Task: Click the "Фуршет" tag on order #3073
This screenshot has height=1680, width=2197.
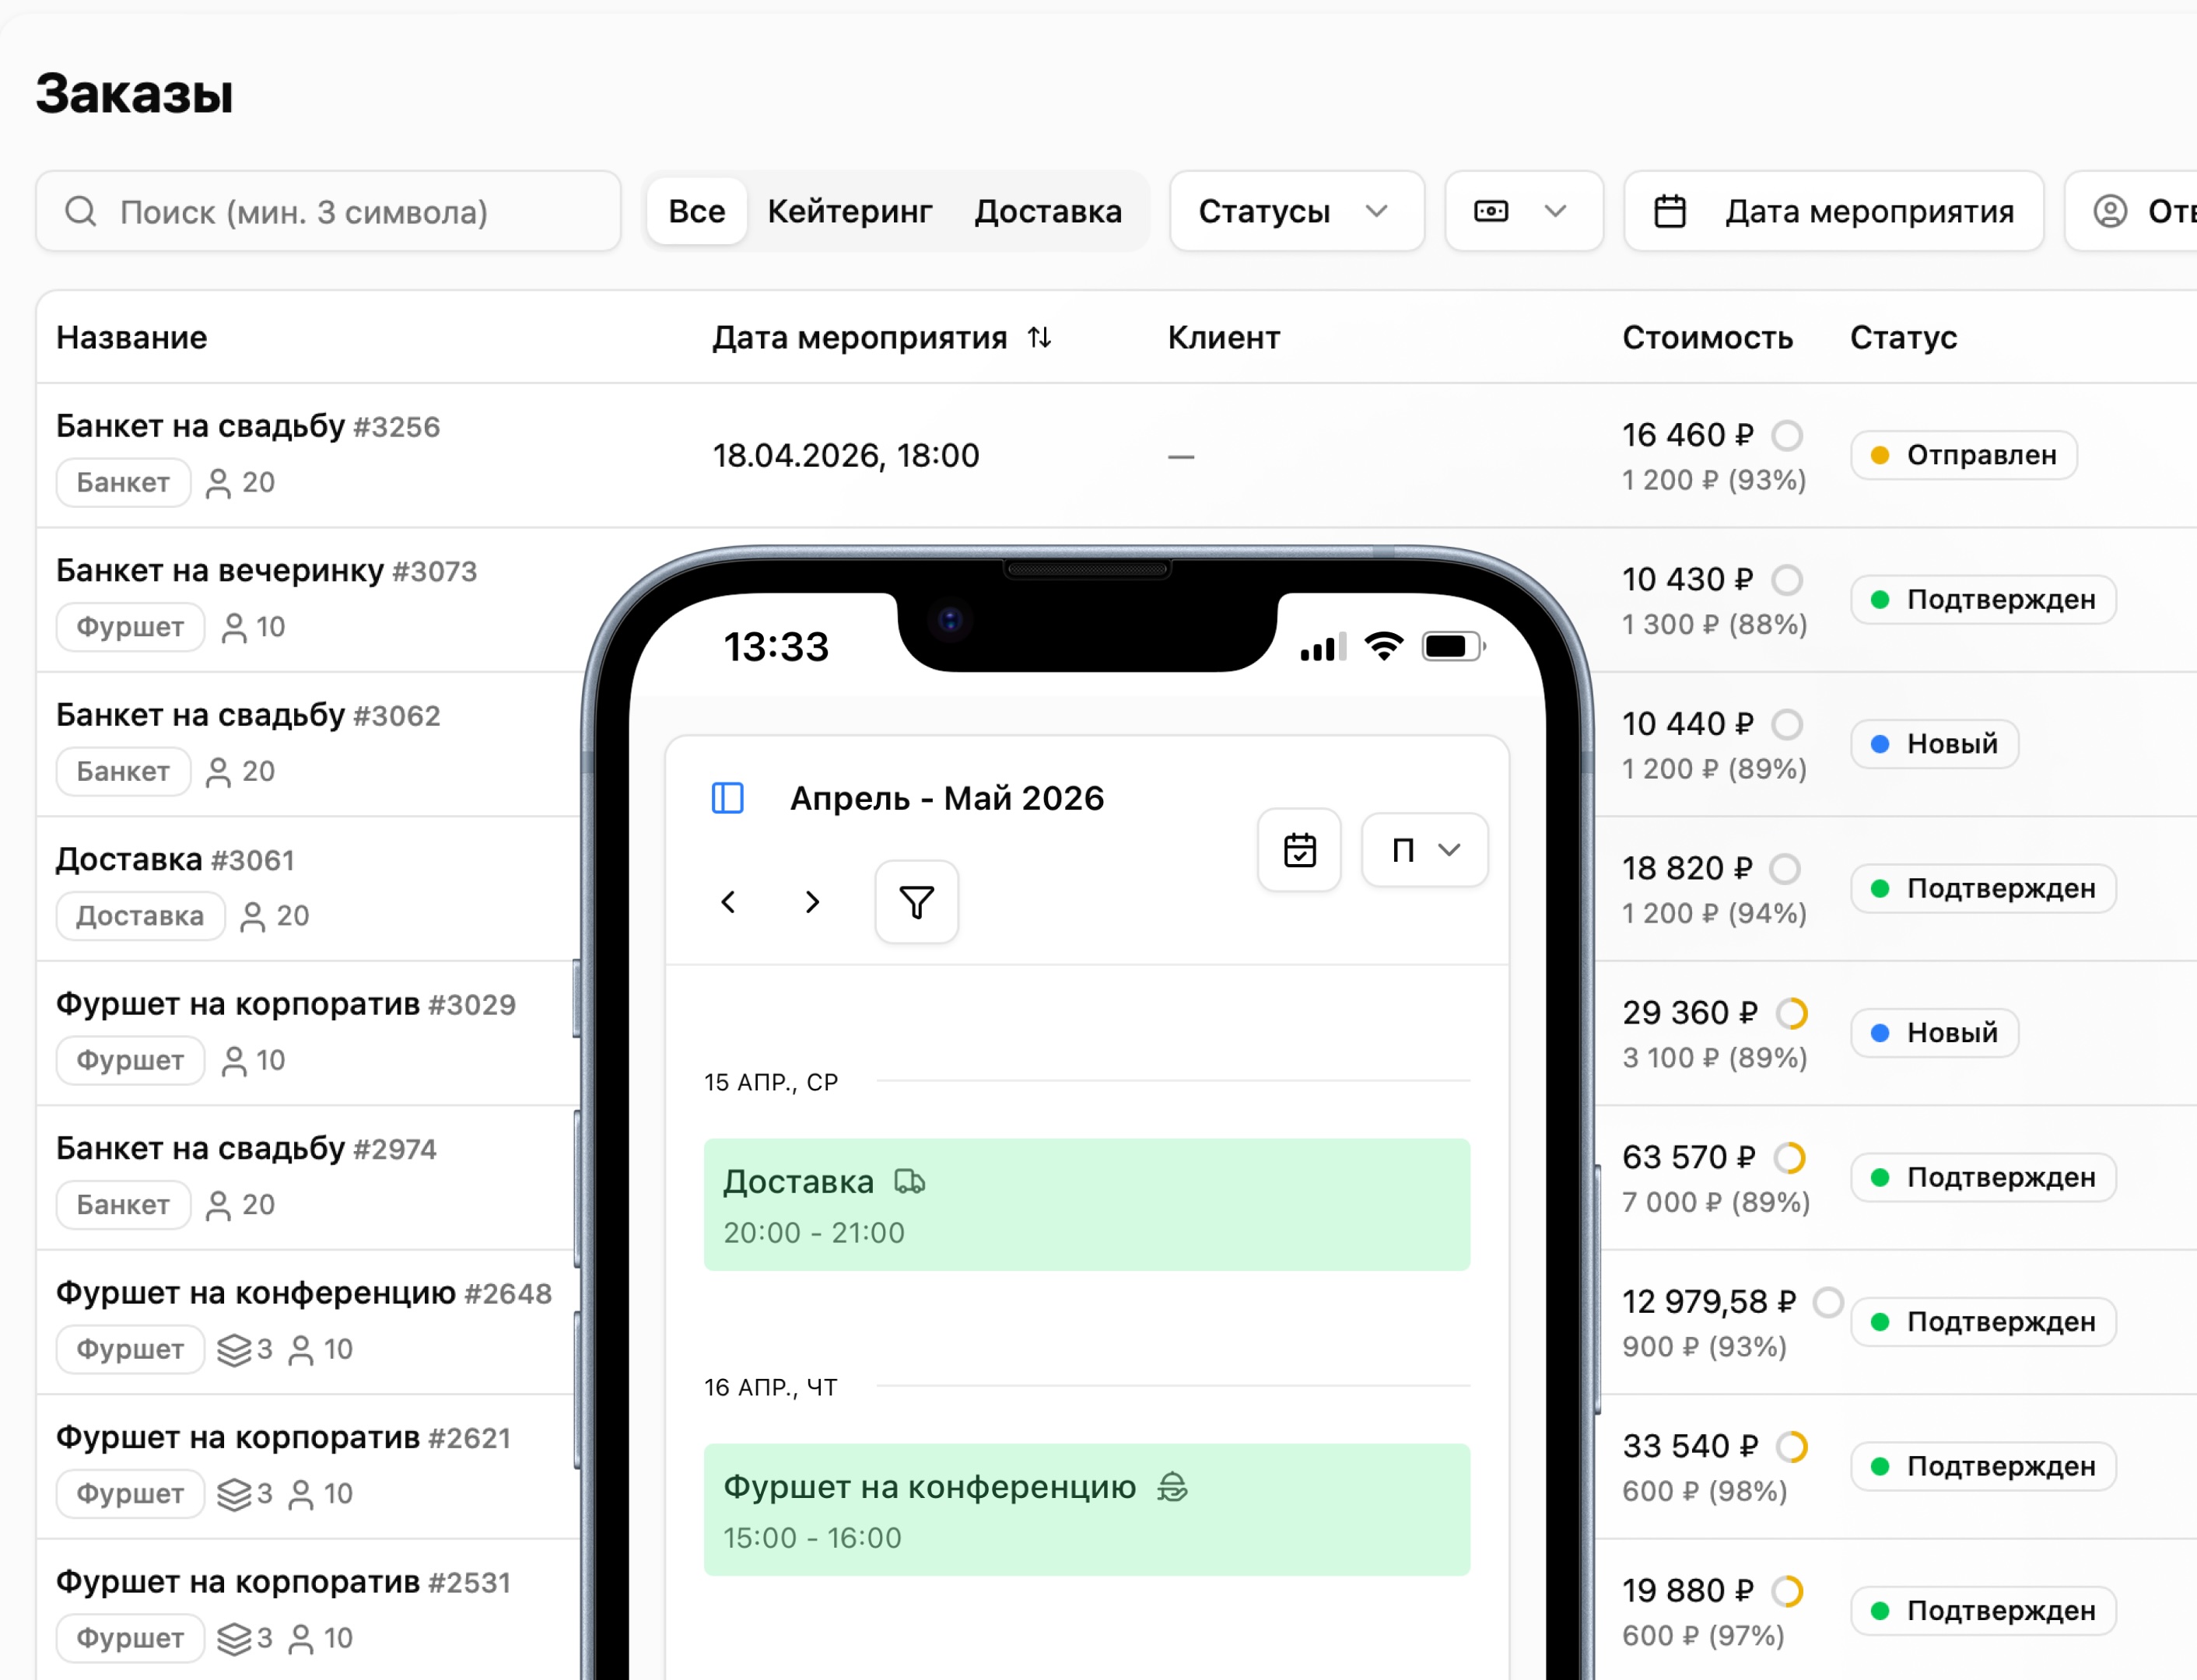Action: (x=130, y=627)
